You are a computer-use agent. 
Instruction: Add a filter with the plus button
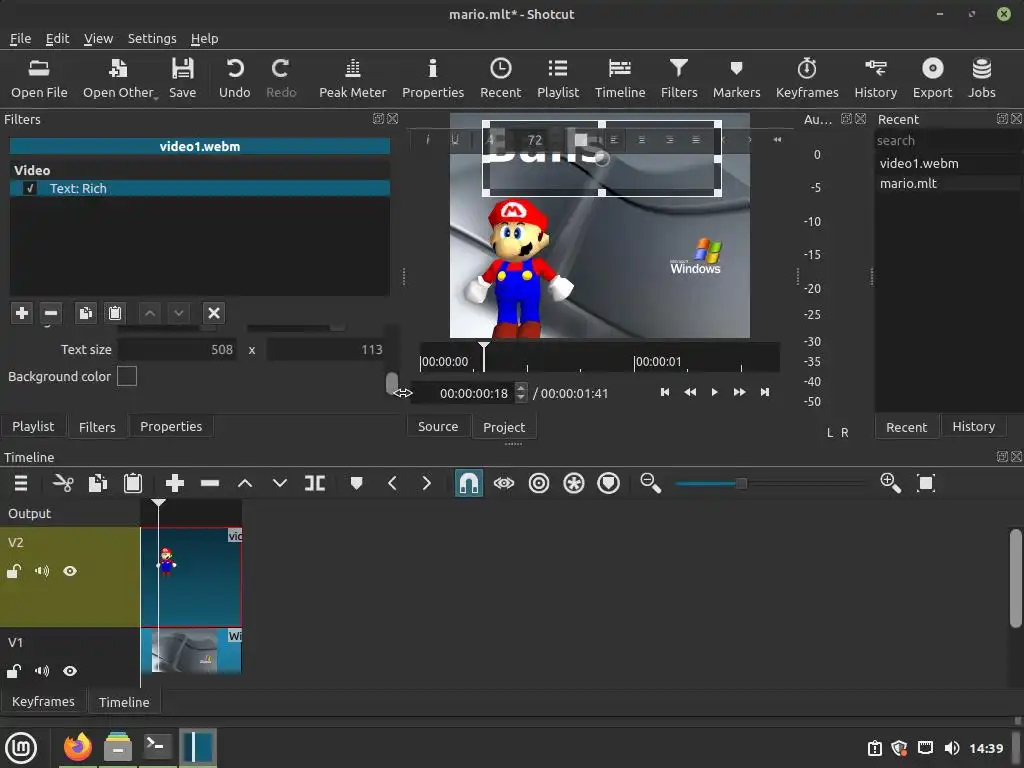21,313
